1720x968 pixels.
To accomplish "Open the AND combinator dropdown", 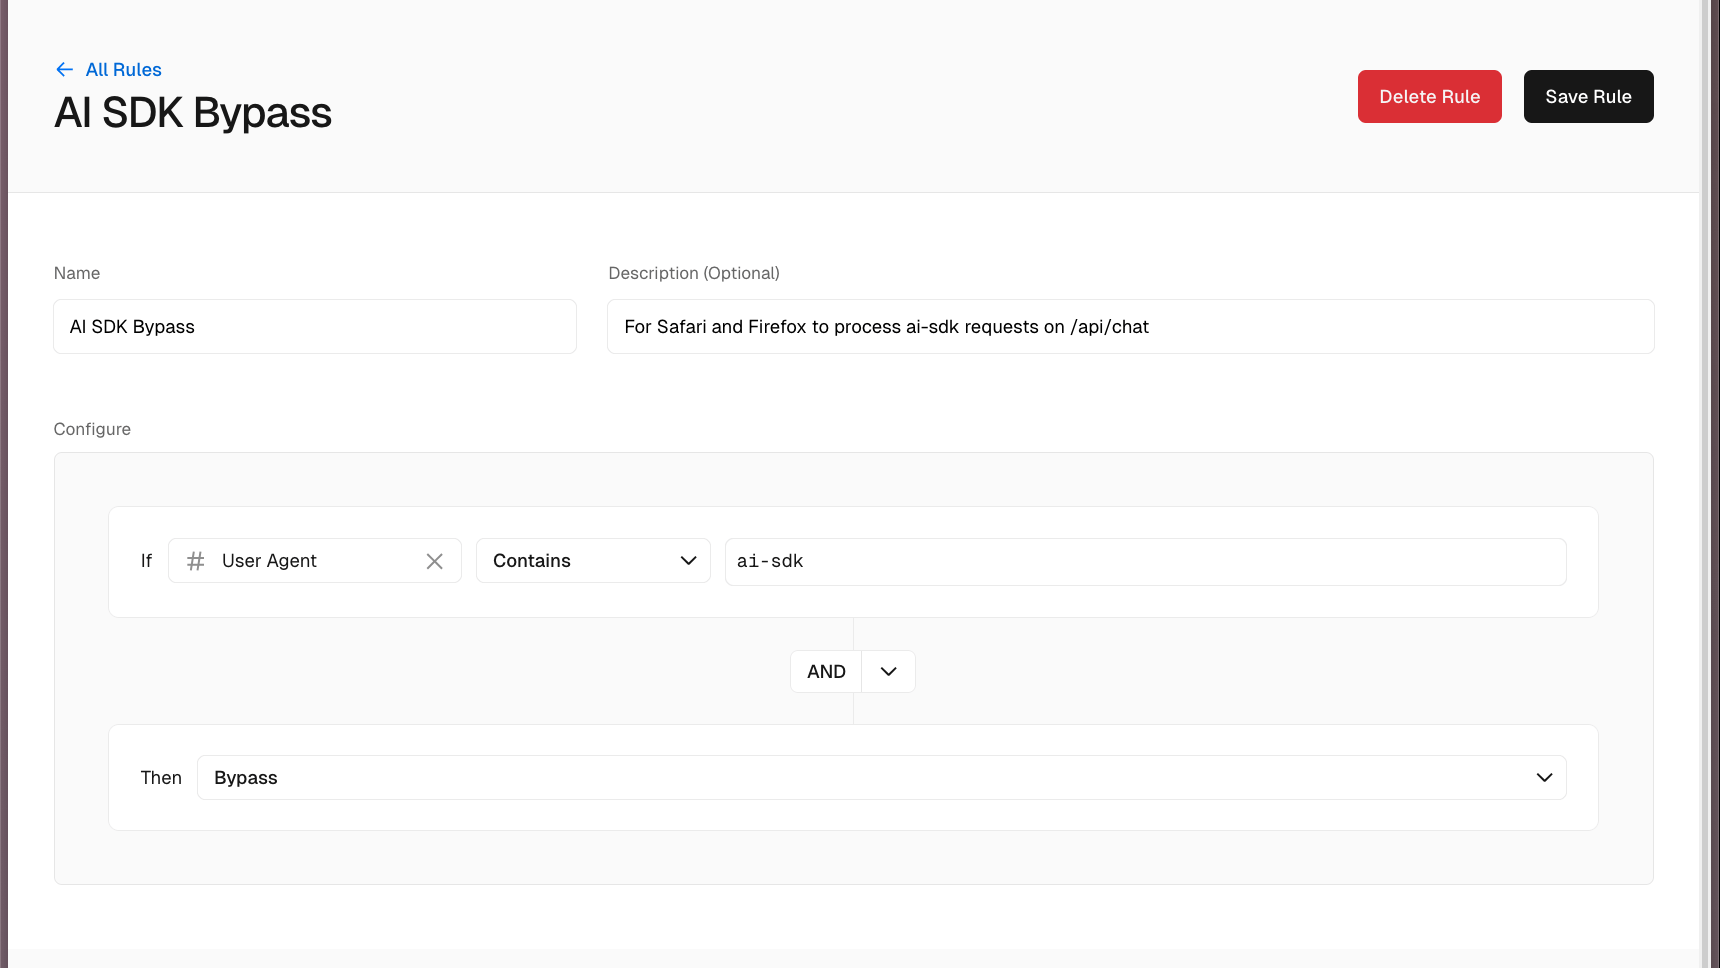I will (x=851, y=671).
